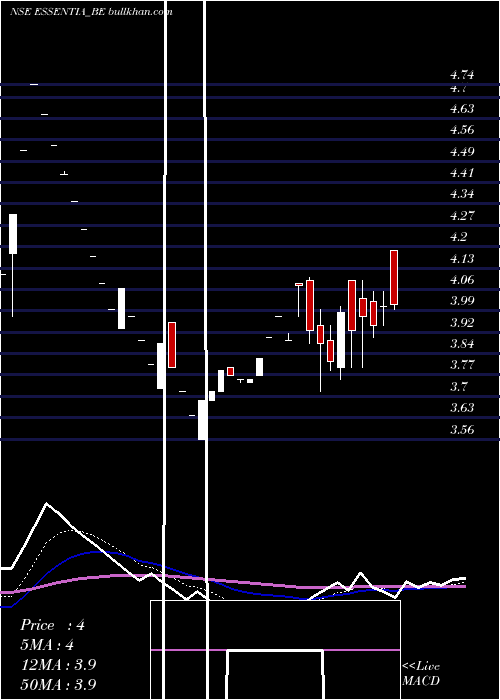Click the '12MA : 3.9' readout
Viewport: 500px width, 700px height.
point(58,664)
